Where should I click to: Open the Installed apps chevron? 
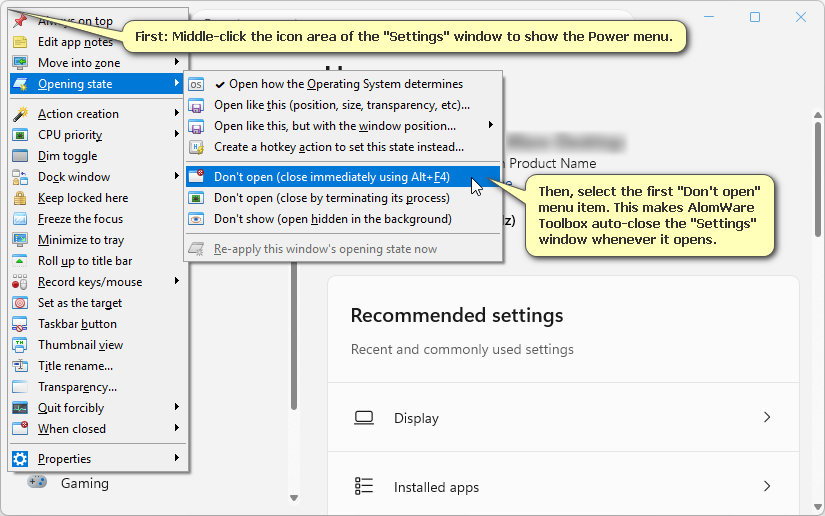767,487
